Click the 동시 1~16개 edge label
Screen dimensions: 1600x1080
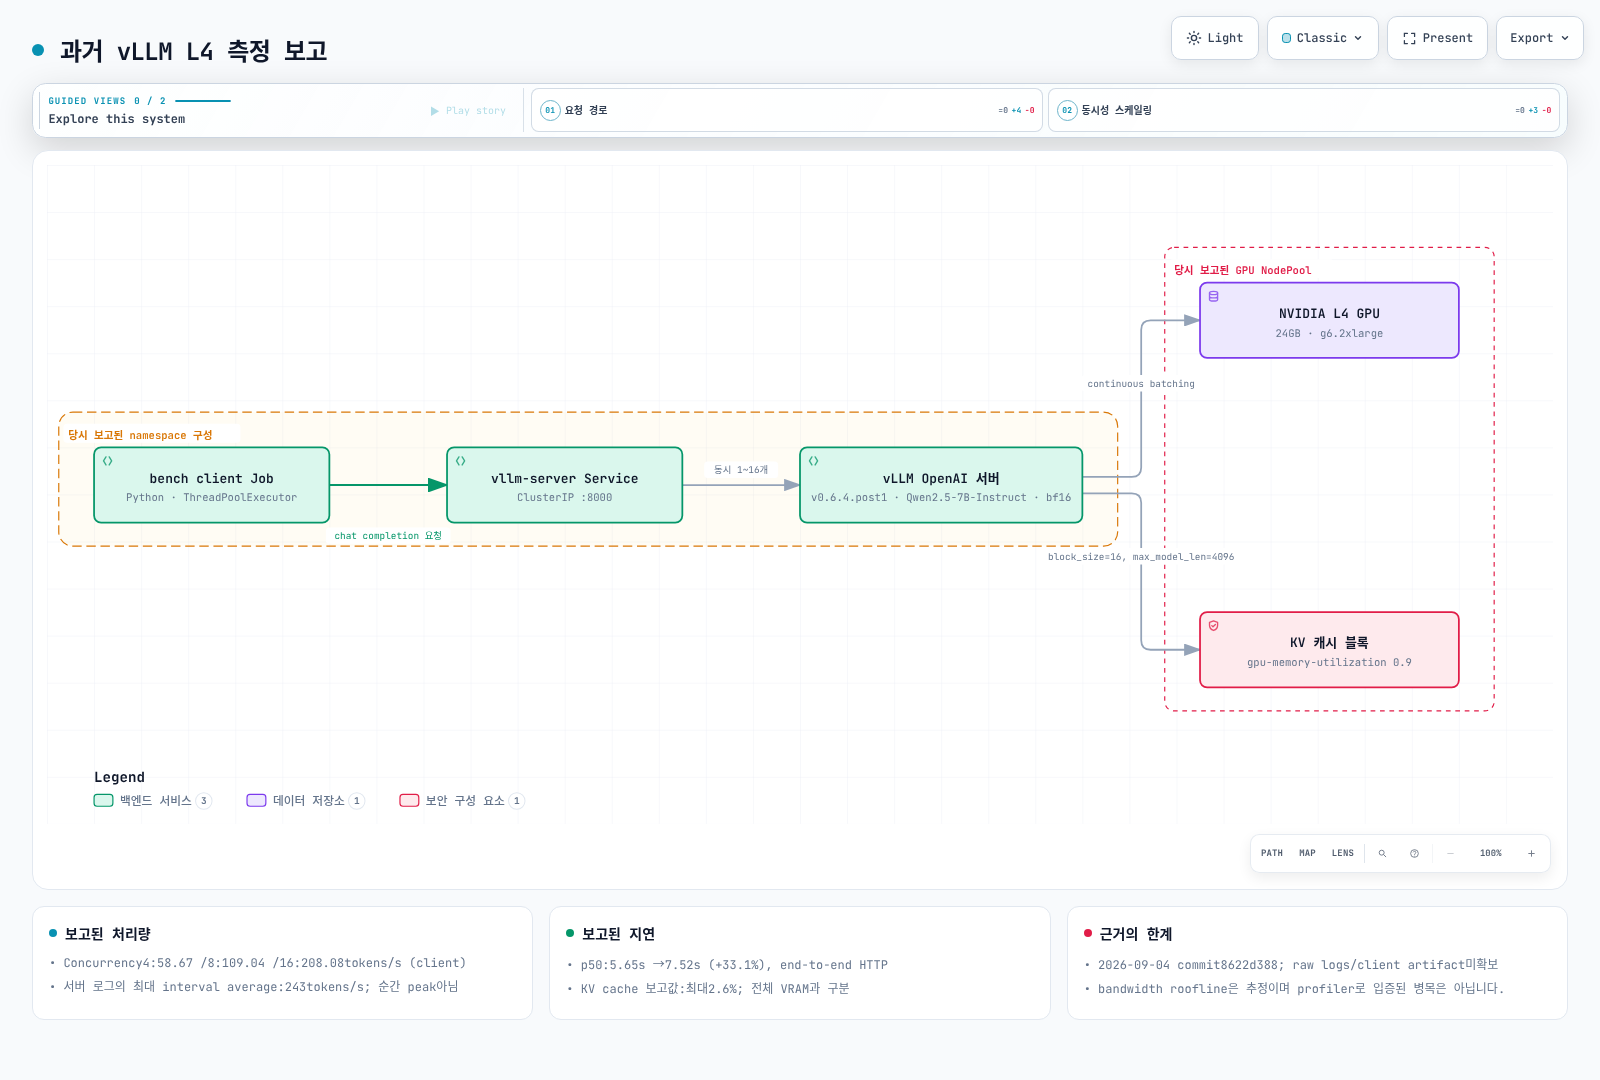tap(741, 470)
